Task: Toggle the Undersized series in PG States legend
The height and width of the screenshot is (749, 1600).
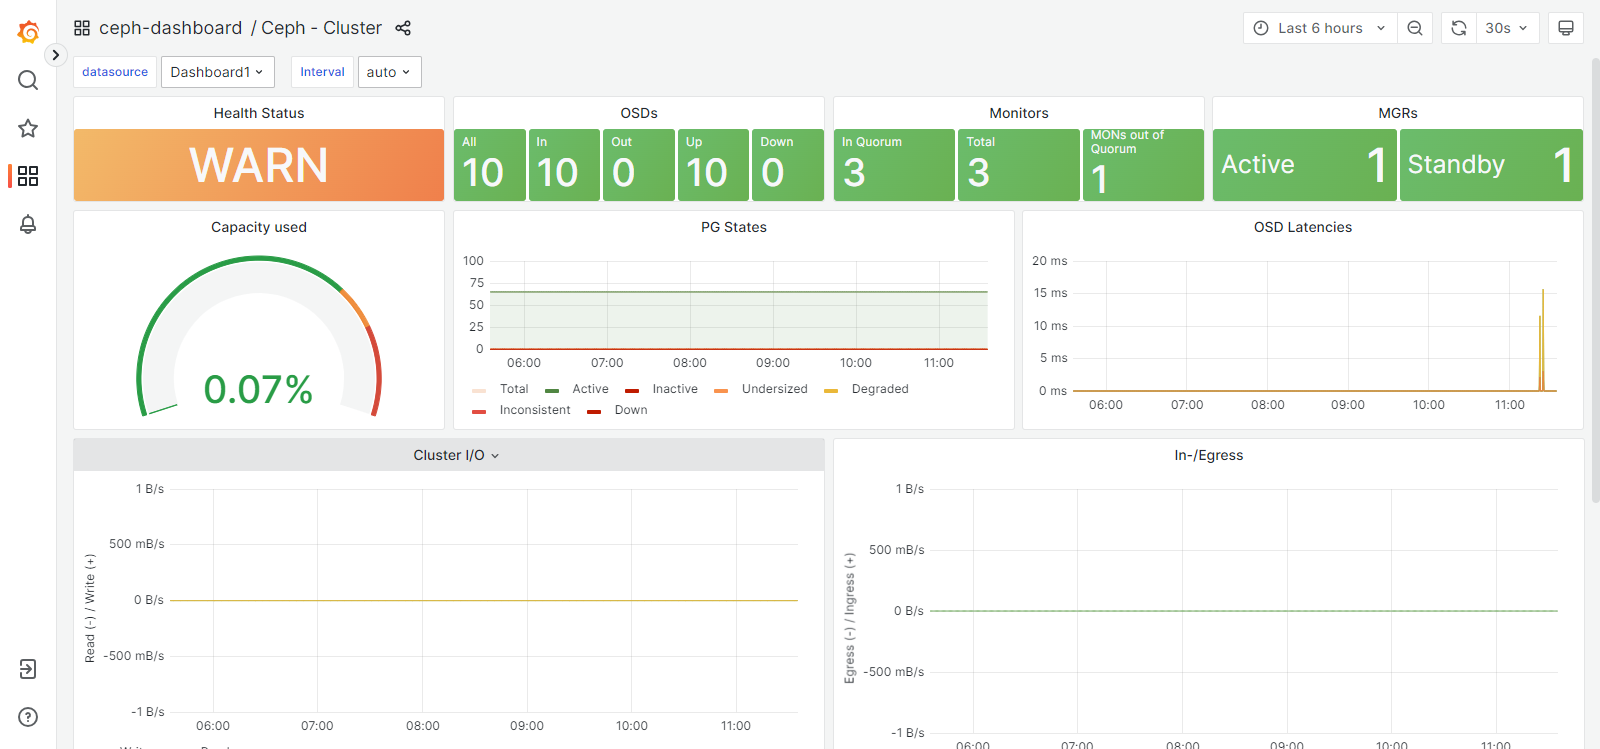Action: pos(775,389)
